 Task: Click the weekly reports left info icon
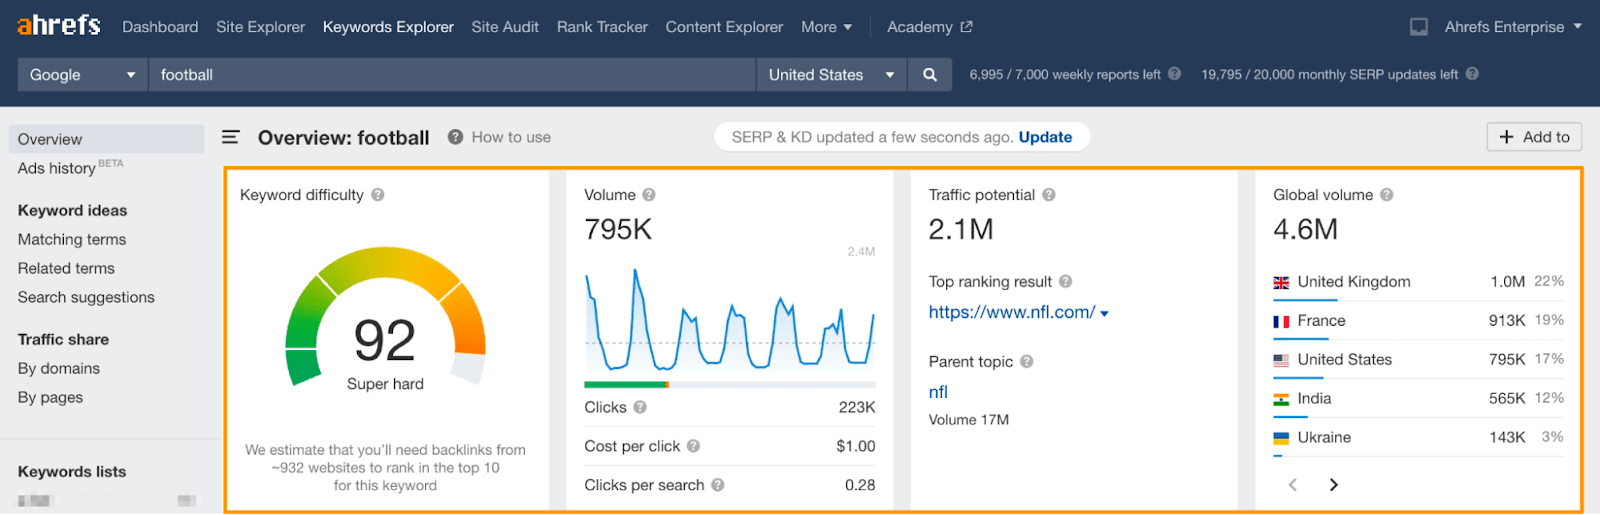(x=1175, y=74)
